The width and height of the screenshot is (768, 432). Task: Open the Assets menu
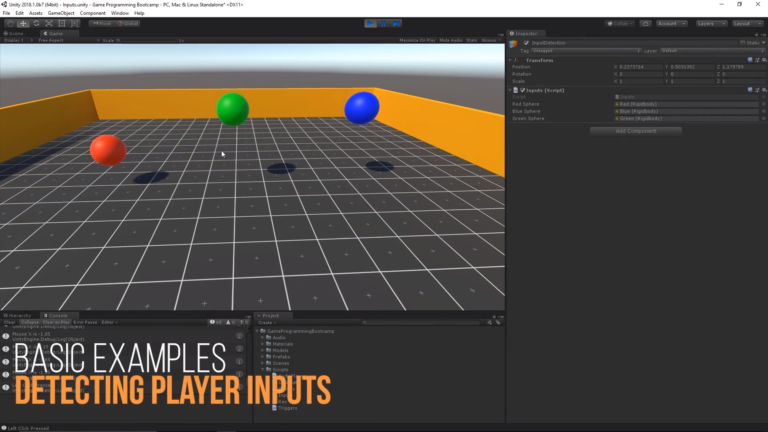[x=35, y=13]
